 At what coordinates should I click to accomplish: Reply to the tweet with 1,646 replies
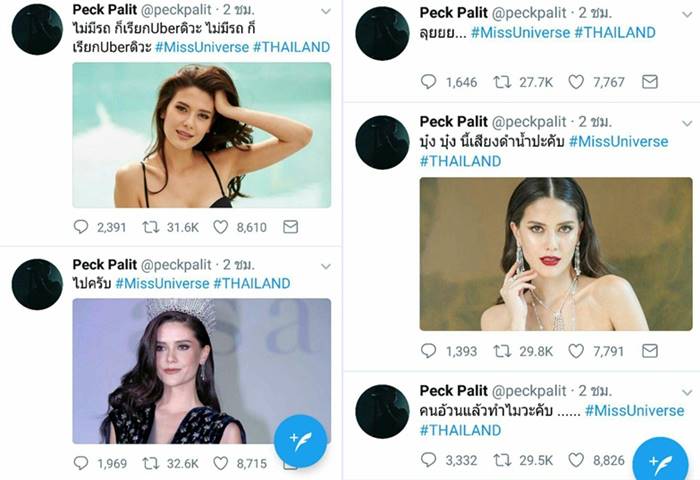point(429,82)
